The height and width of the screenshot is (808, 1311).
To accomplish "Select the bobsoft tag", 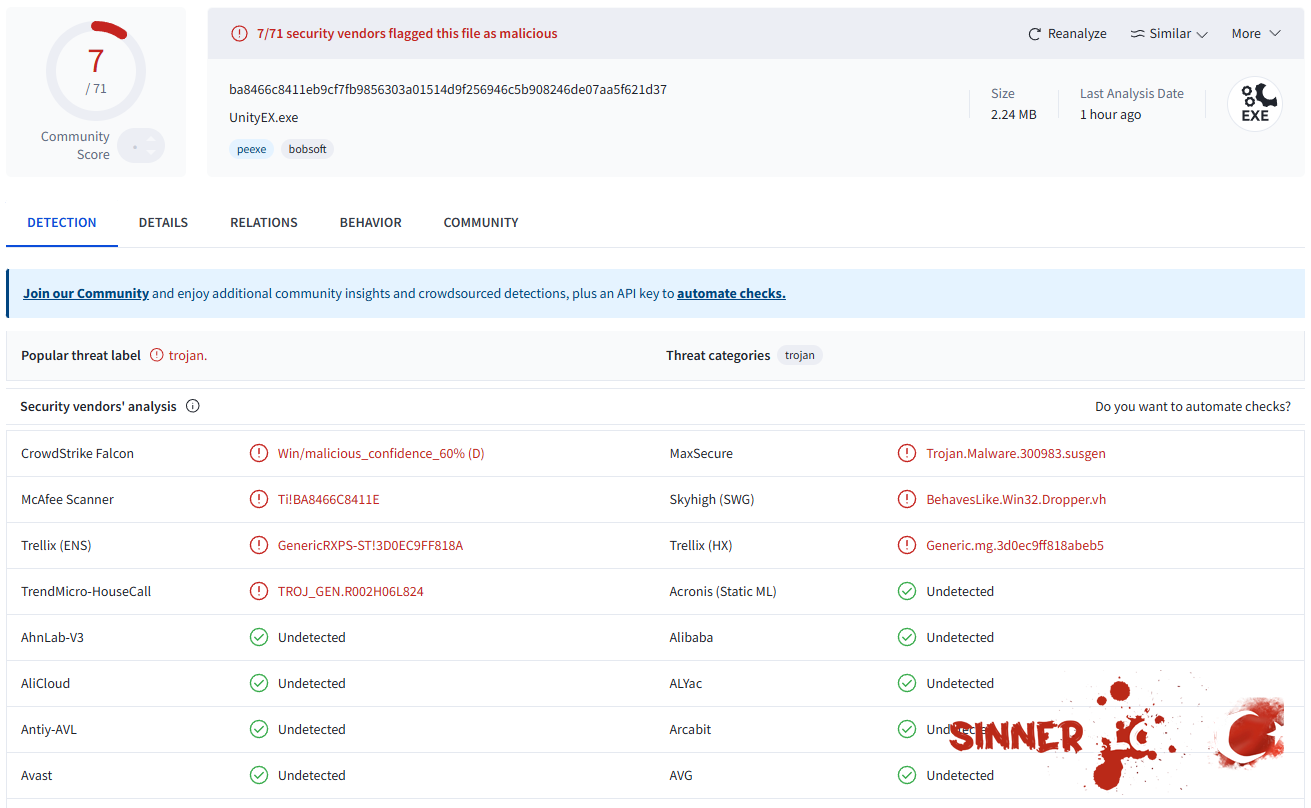I will pyautogui.click(x=307, y=149).
